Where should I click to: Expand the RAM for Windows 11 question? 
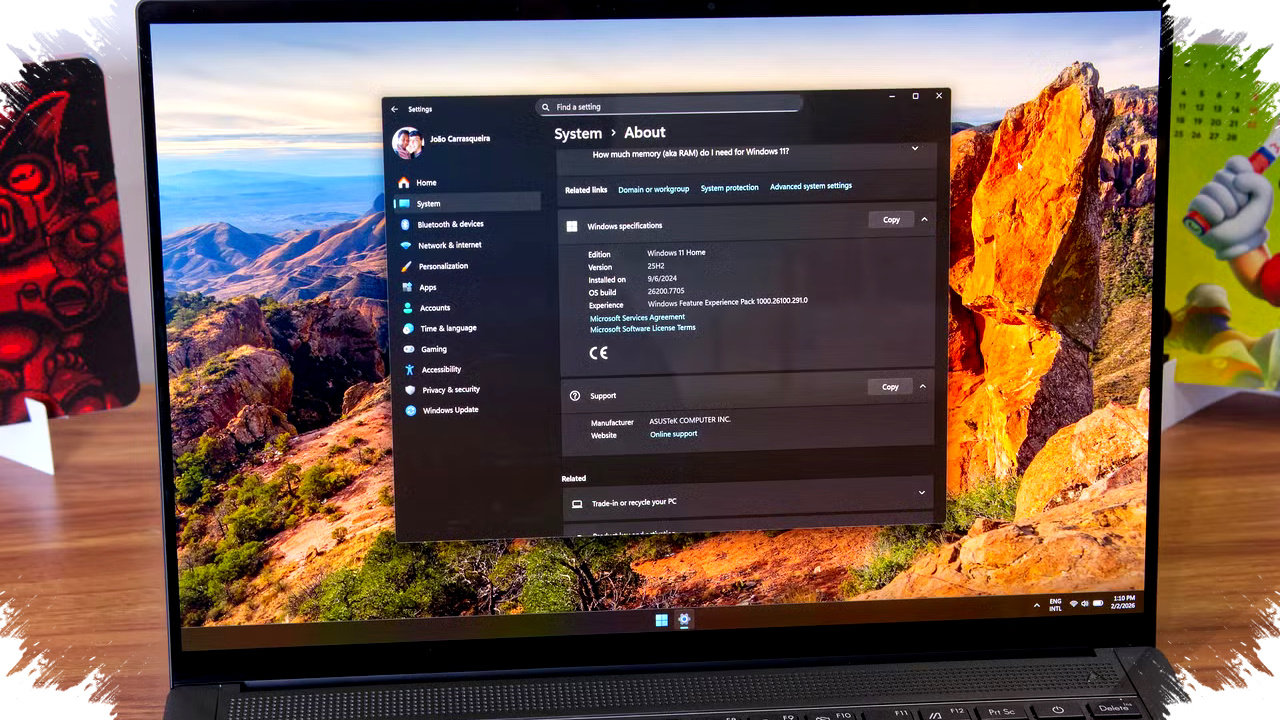click(x=914, y=149)
